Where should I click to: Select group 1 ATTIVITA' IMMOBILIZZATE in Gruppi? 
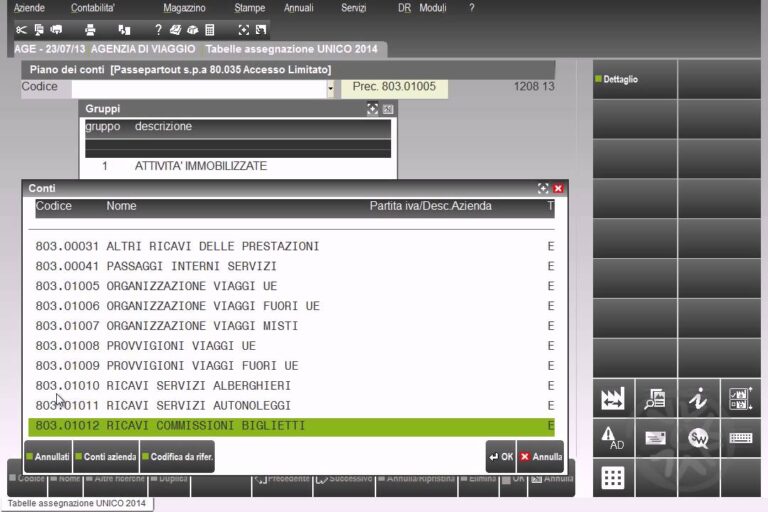click(x=238, y=166)
